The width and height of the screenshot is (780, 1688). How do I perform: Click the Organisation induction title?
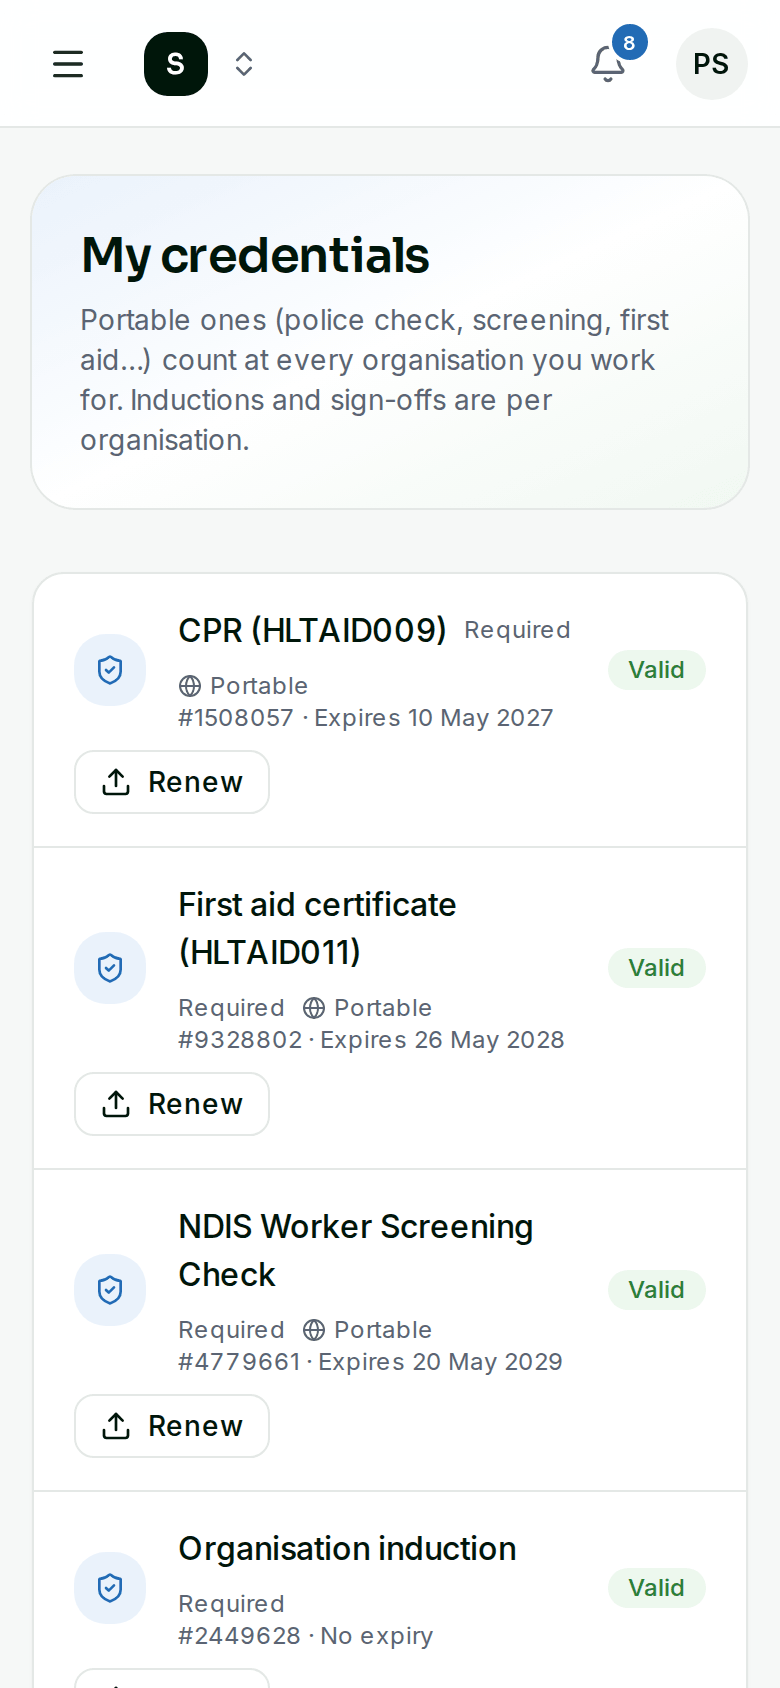(347, 1548)
